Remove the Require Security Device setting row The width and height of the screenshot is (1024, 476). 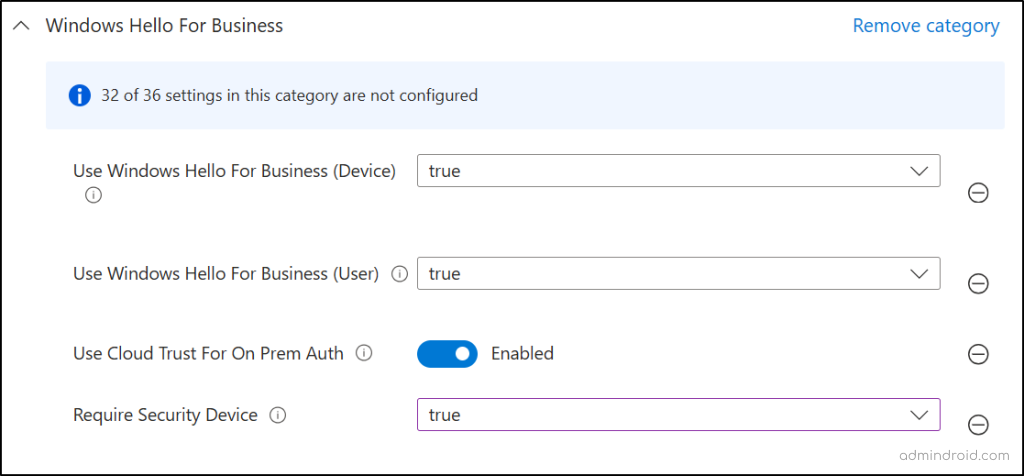(x=978, y=425)
